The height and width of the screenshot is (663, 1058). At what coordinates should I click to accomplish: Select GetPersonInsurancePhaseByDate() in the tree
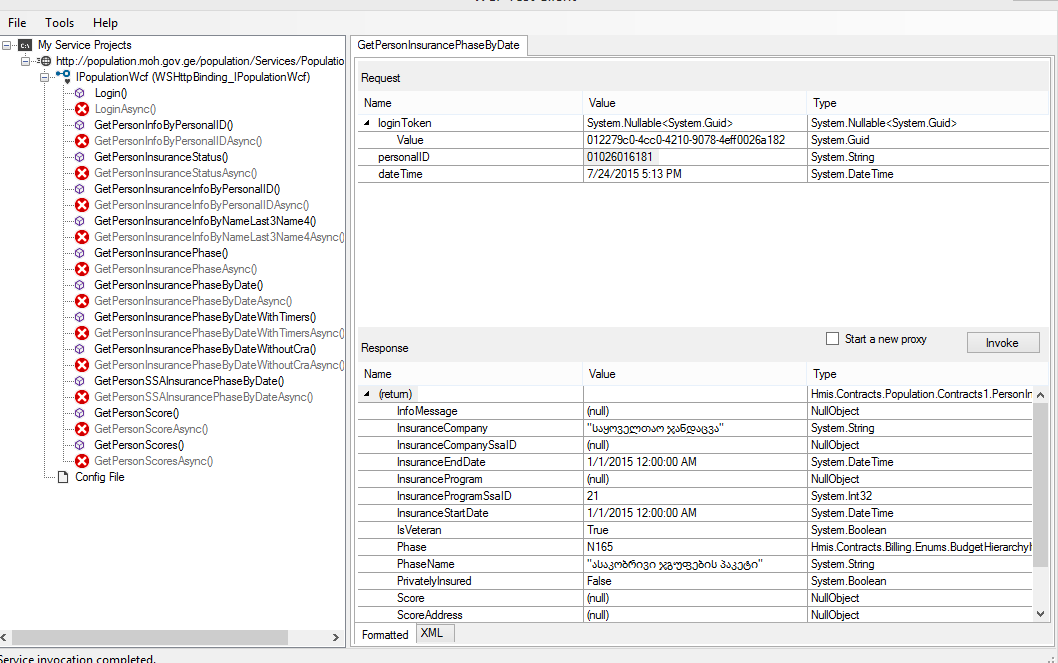pyautogui.click(x=178, y=285)
